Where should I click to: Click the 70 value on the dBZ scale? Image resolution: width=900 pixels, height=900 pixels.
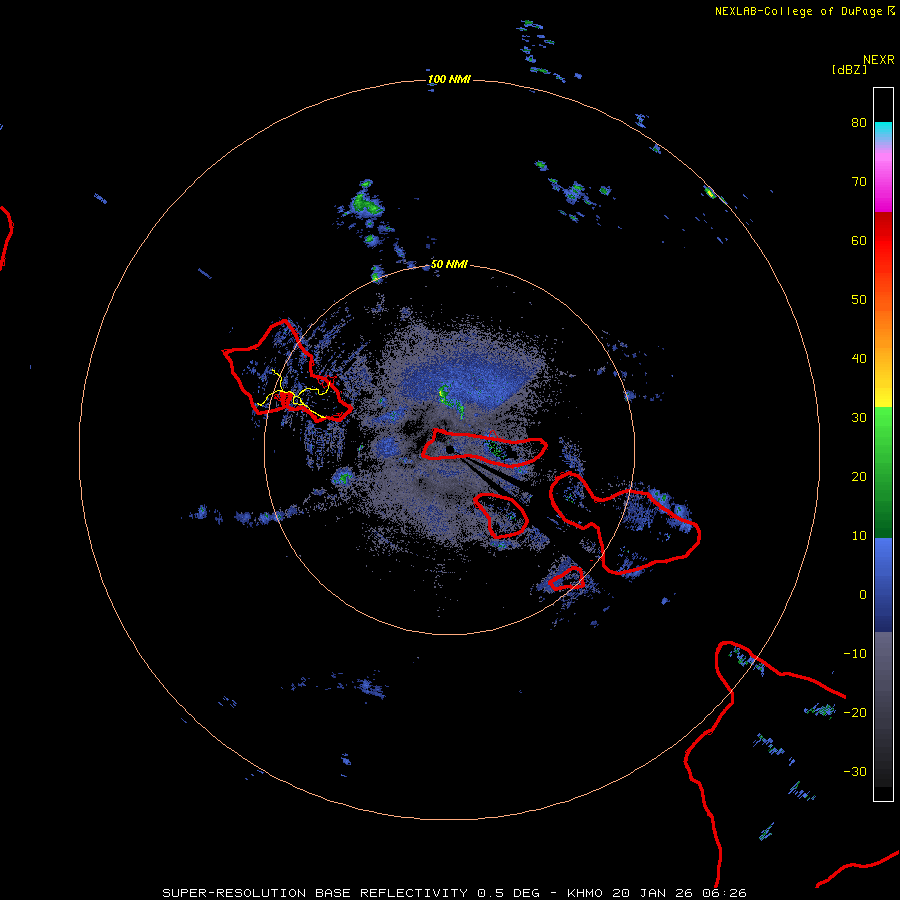(859, 182)
